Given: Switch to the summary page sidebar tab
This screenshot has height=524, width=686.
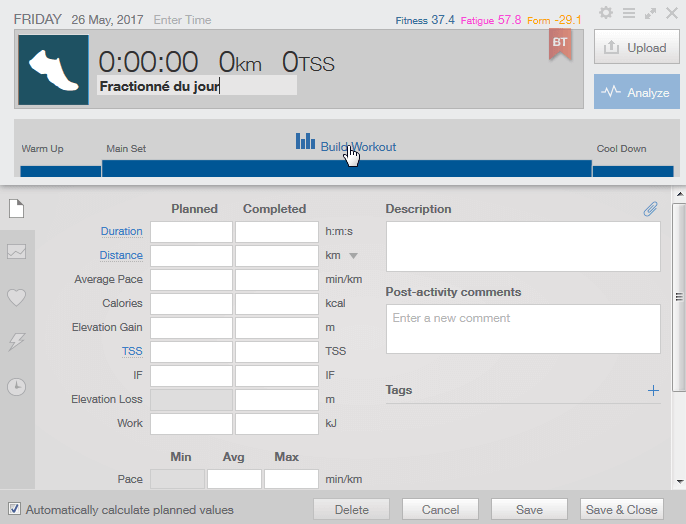Looking at the screenshot, I should tap(16, 208).
